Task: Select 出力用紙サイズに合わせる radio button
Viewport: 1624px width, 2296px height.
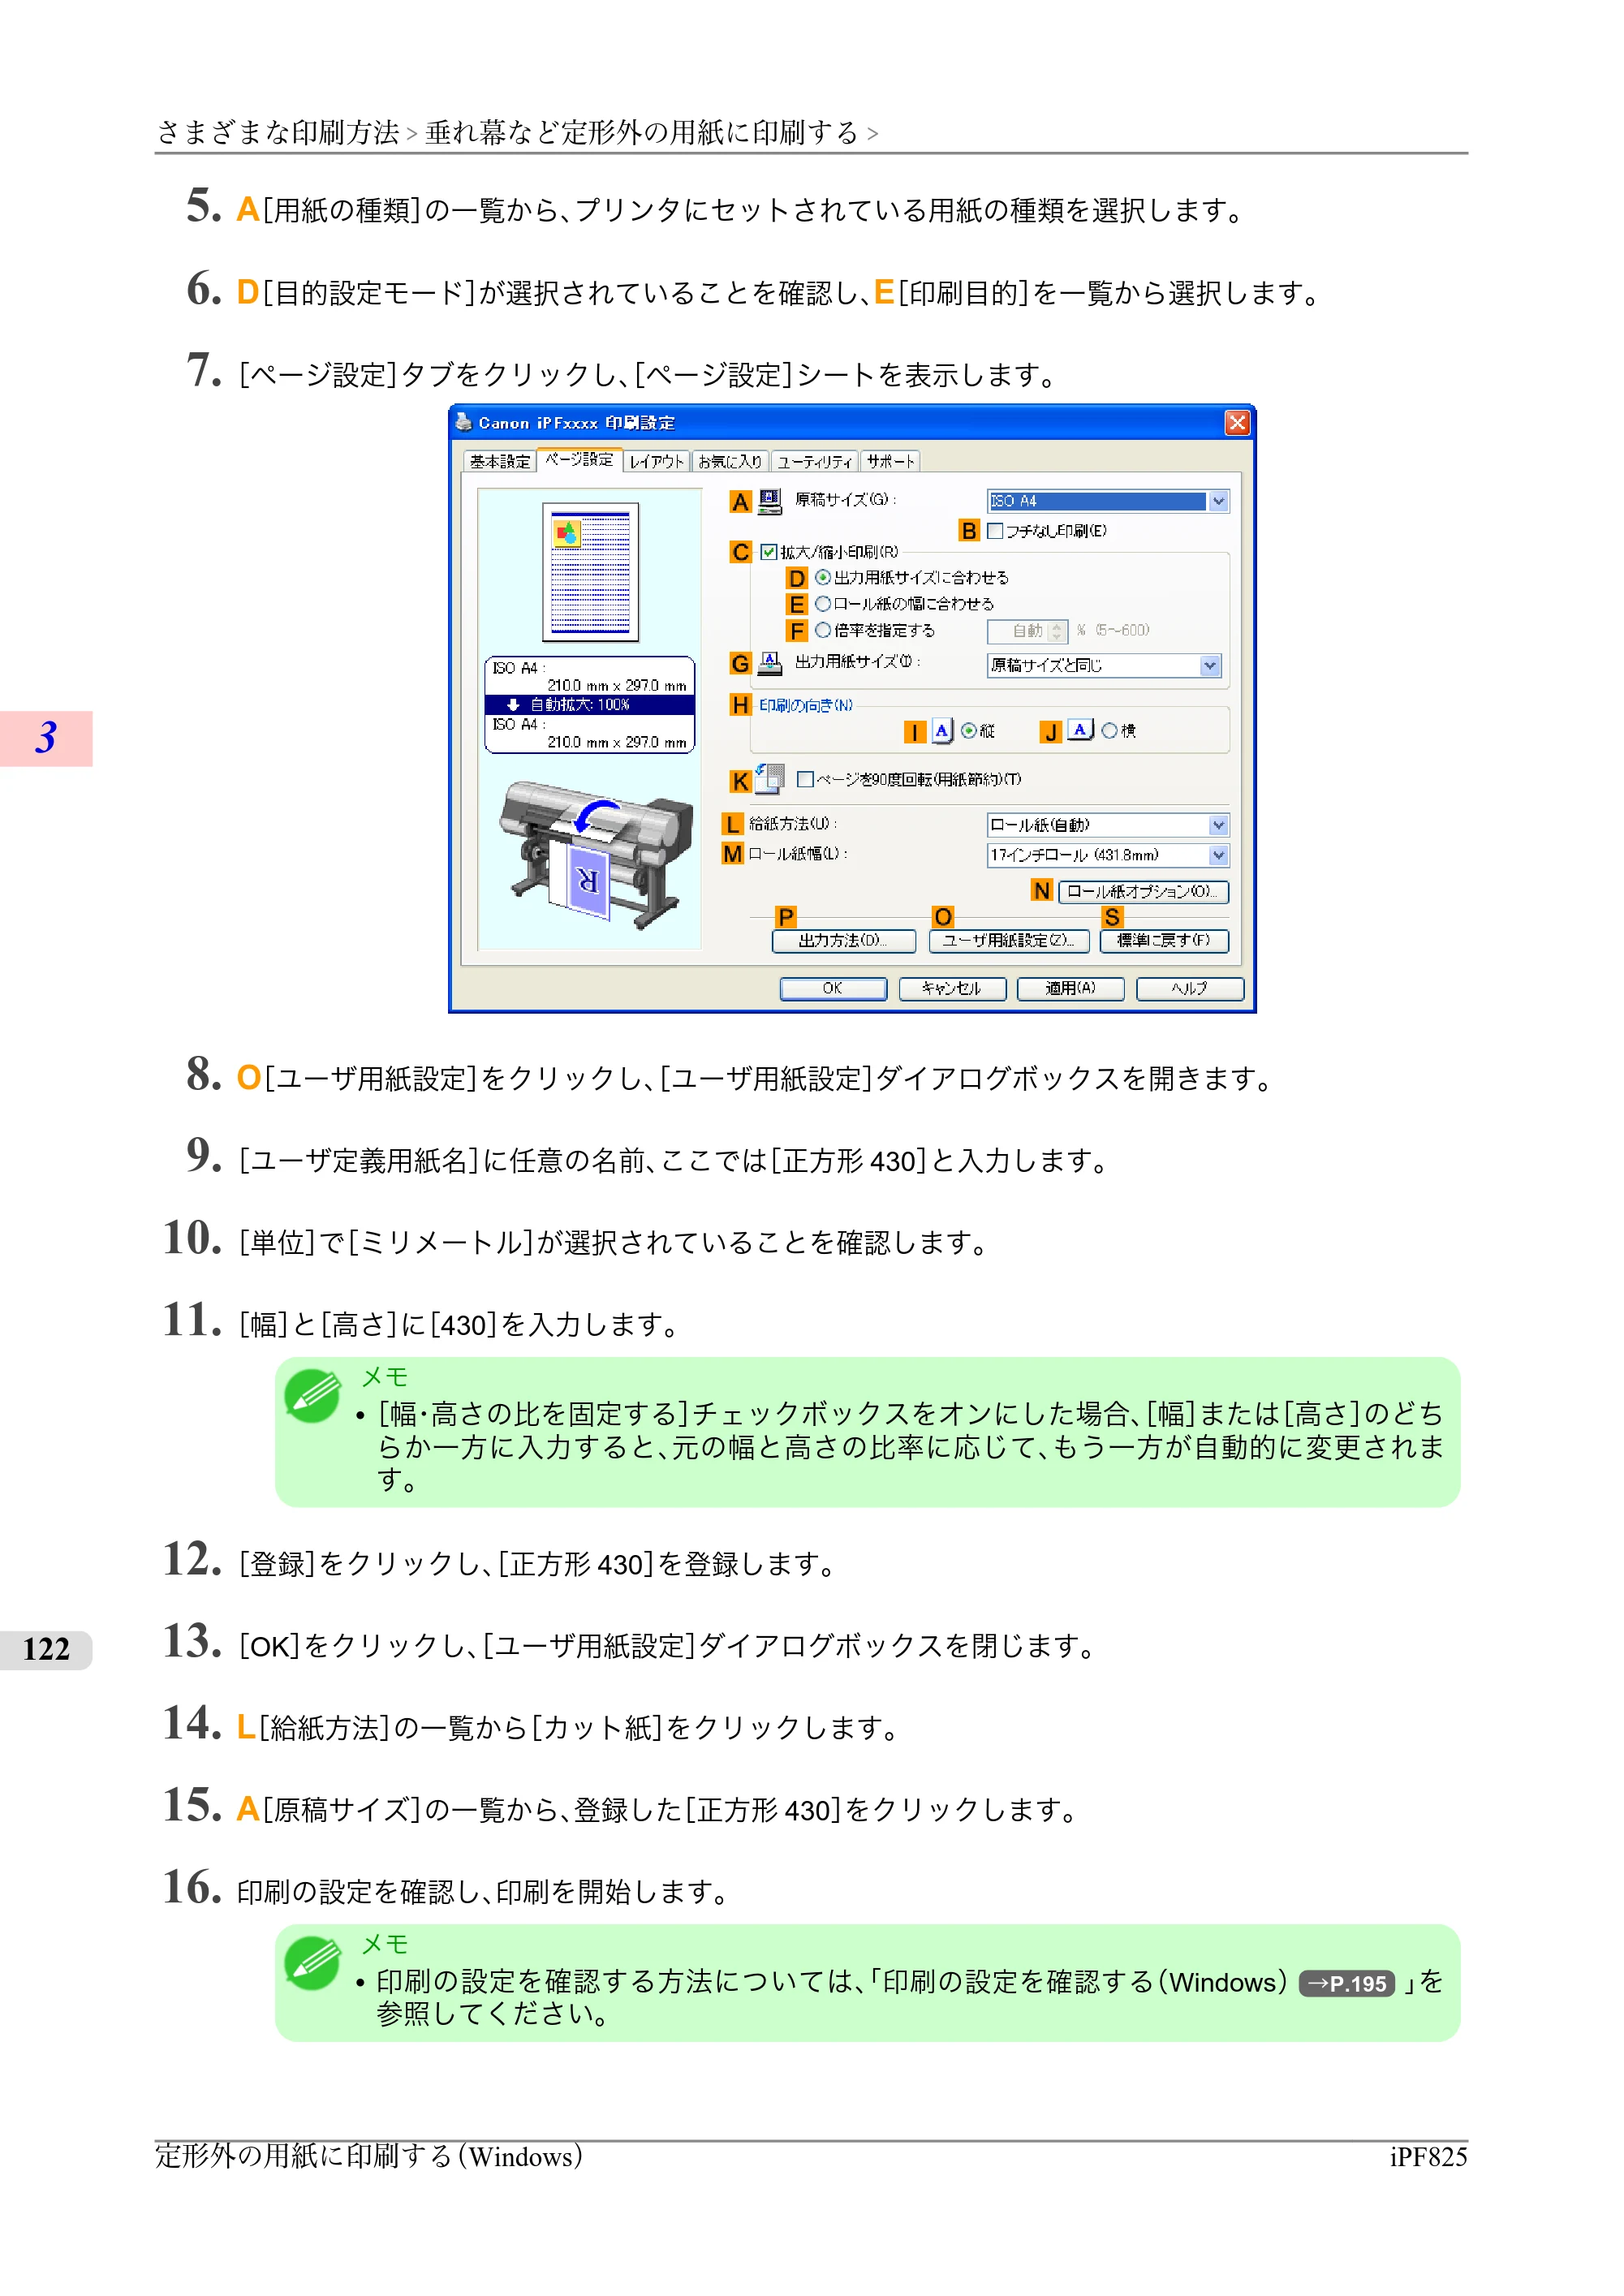Action: [822, 577]
